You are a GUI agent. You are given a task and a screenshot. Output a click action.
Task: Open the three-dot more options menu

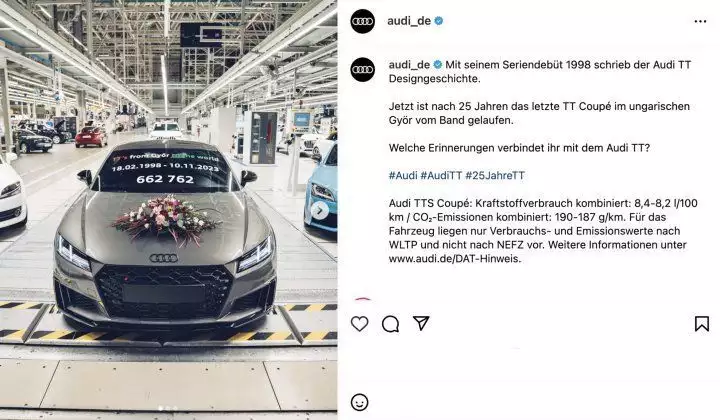(700, 21)
